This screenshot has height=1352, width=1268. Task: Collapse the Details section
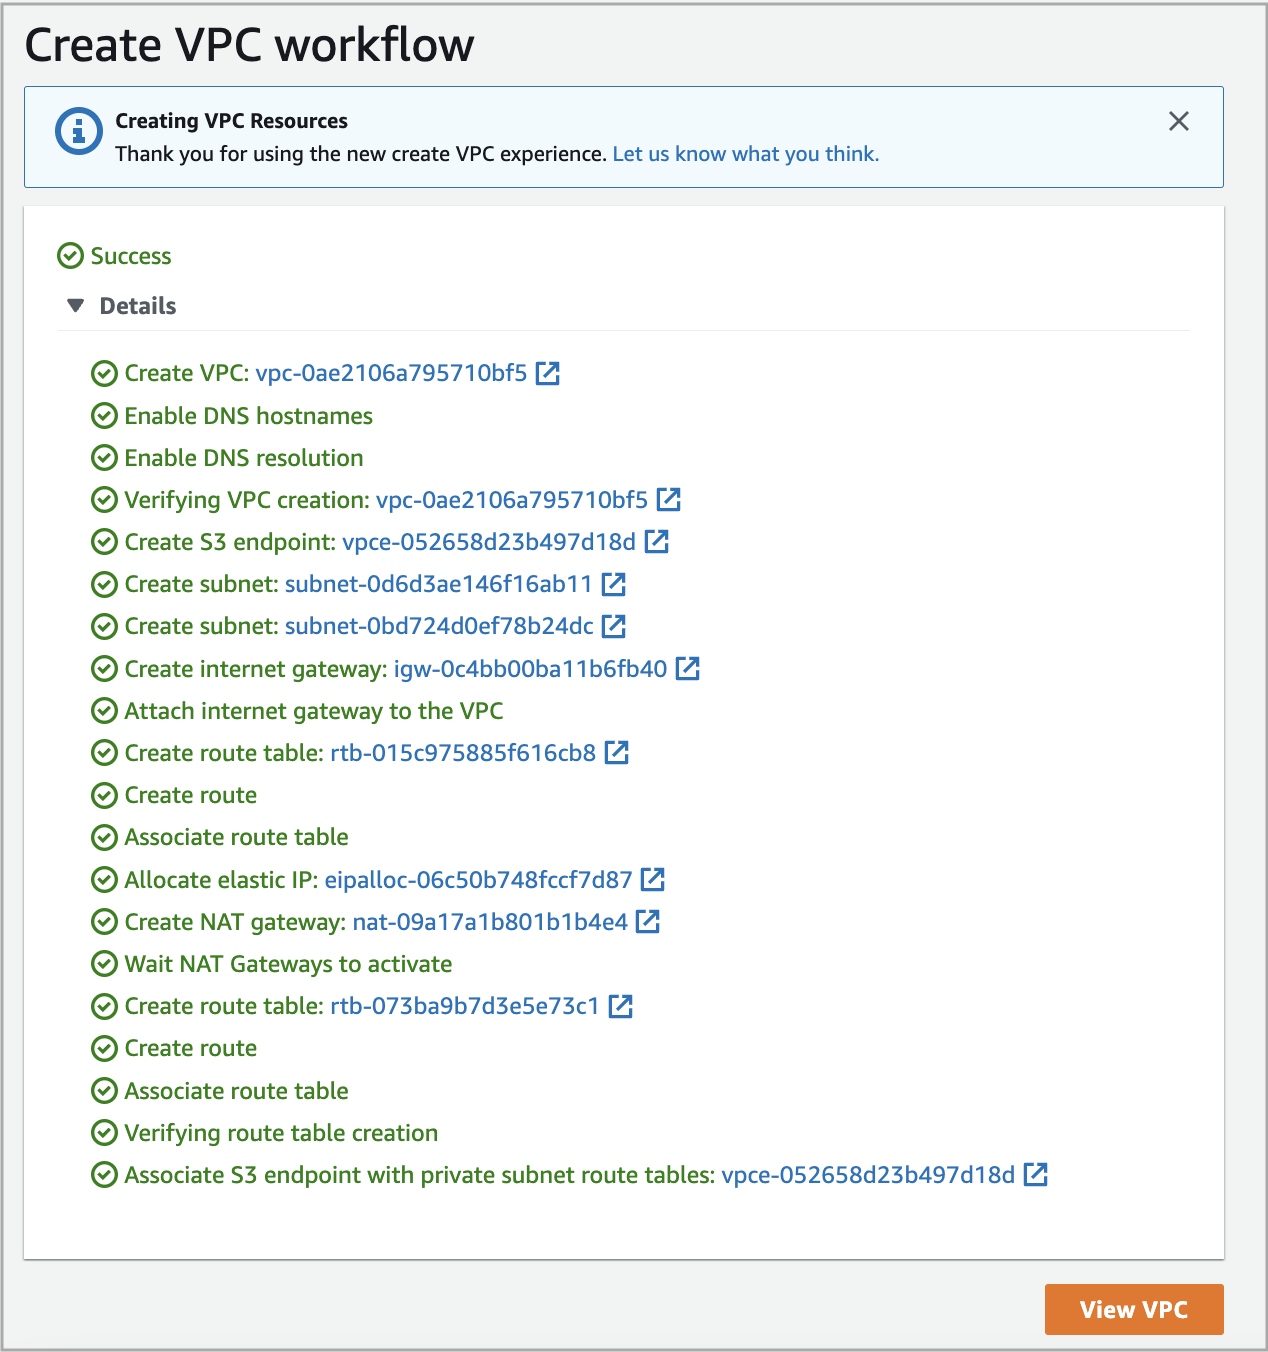click(x=76, y=305)
